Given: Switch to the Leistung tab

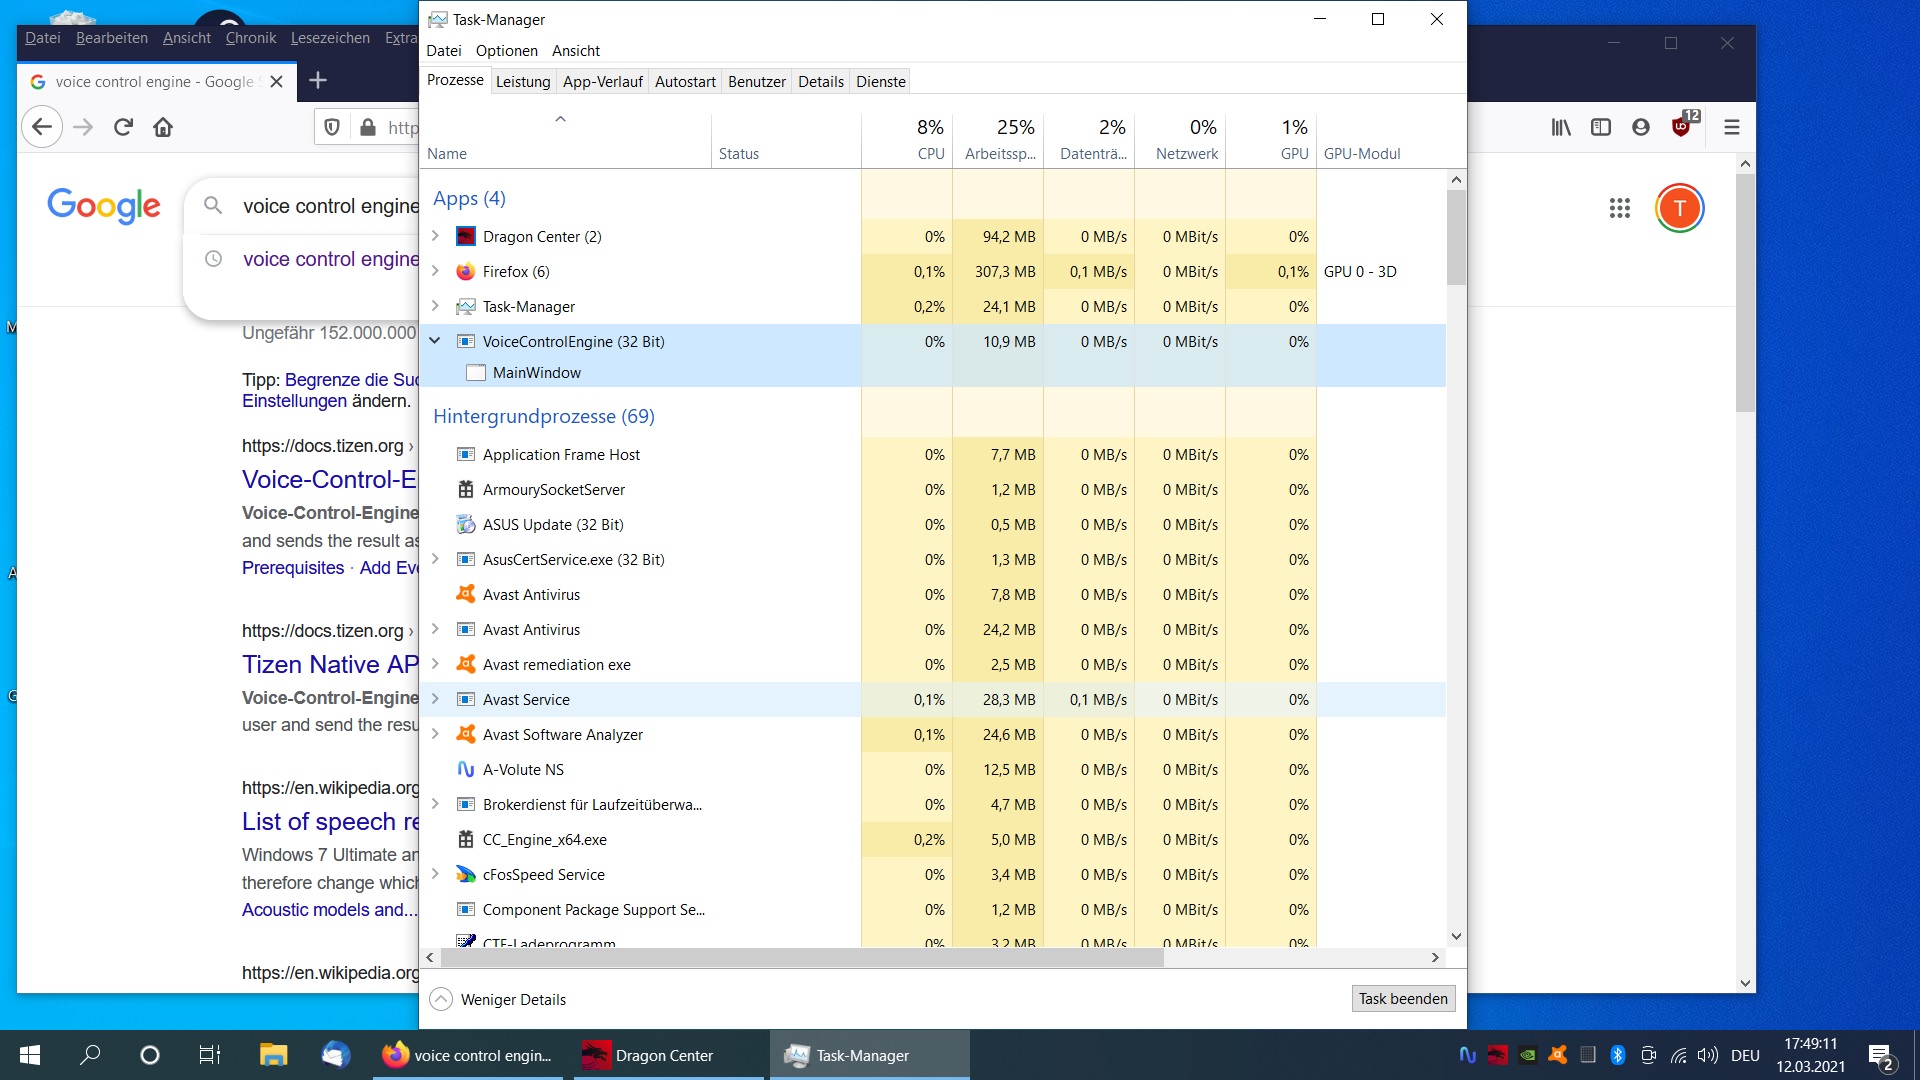Looking at the screenshot, I should tap(523, 82).
